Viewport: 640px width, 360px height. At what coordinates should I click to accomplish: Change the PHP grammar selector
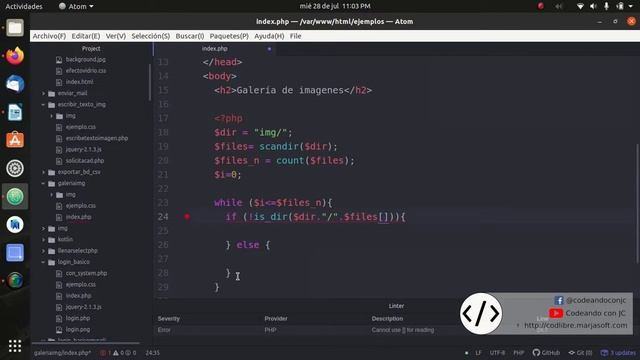[518, 353]
